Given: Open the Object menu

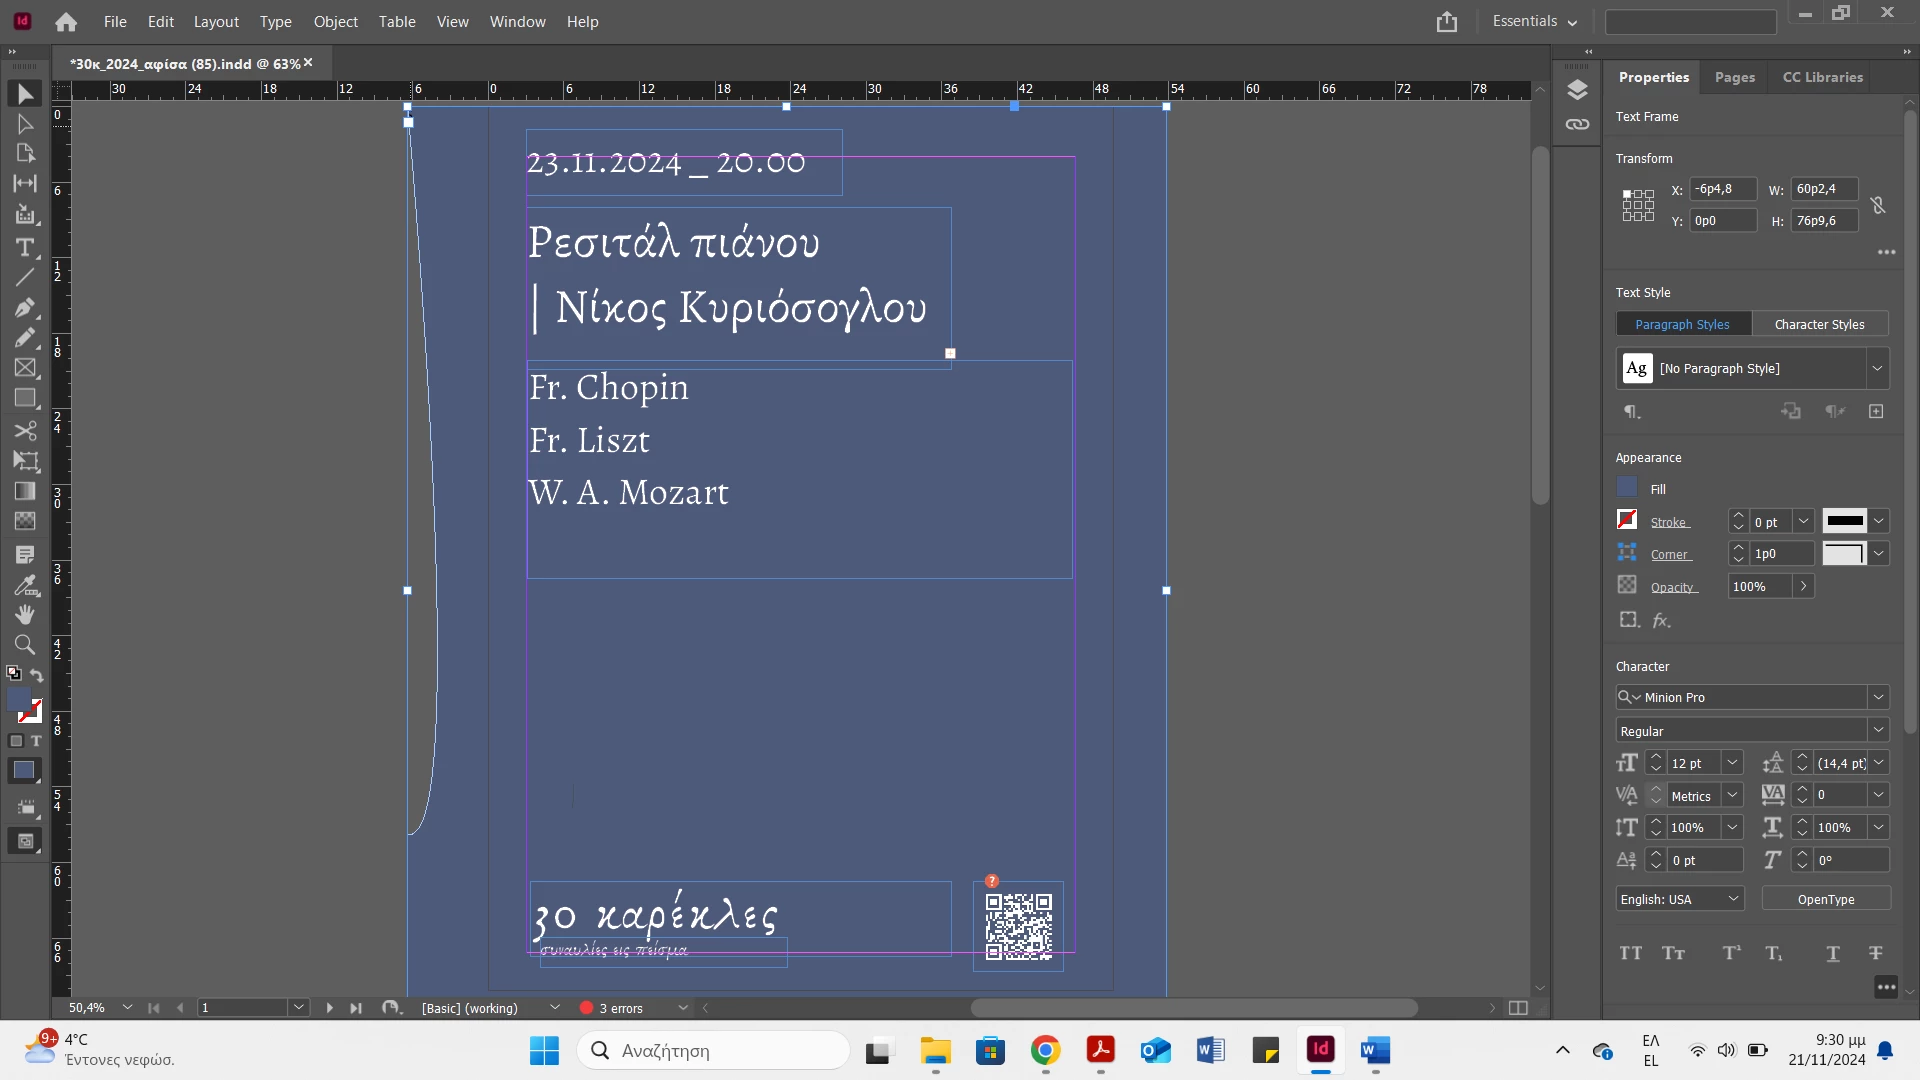Looking at the screenshot, I should pos(335,21).
